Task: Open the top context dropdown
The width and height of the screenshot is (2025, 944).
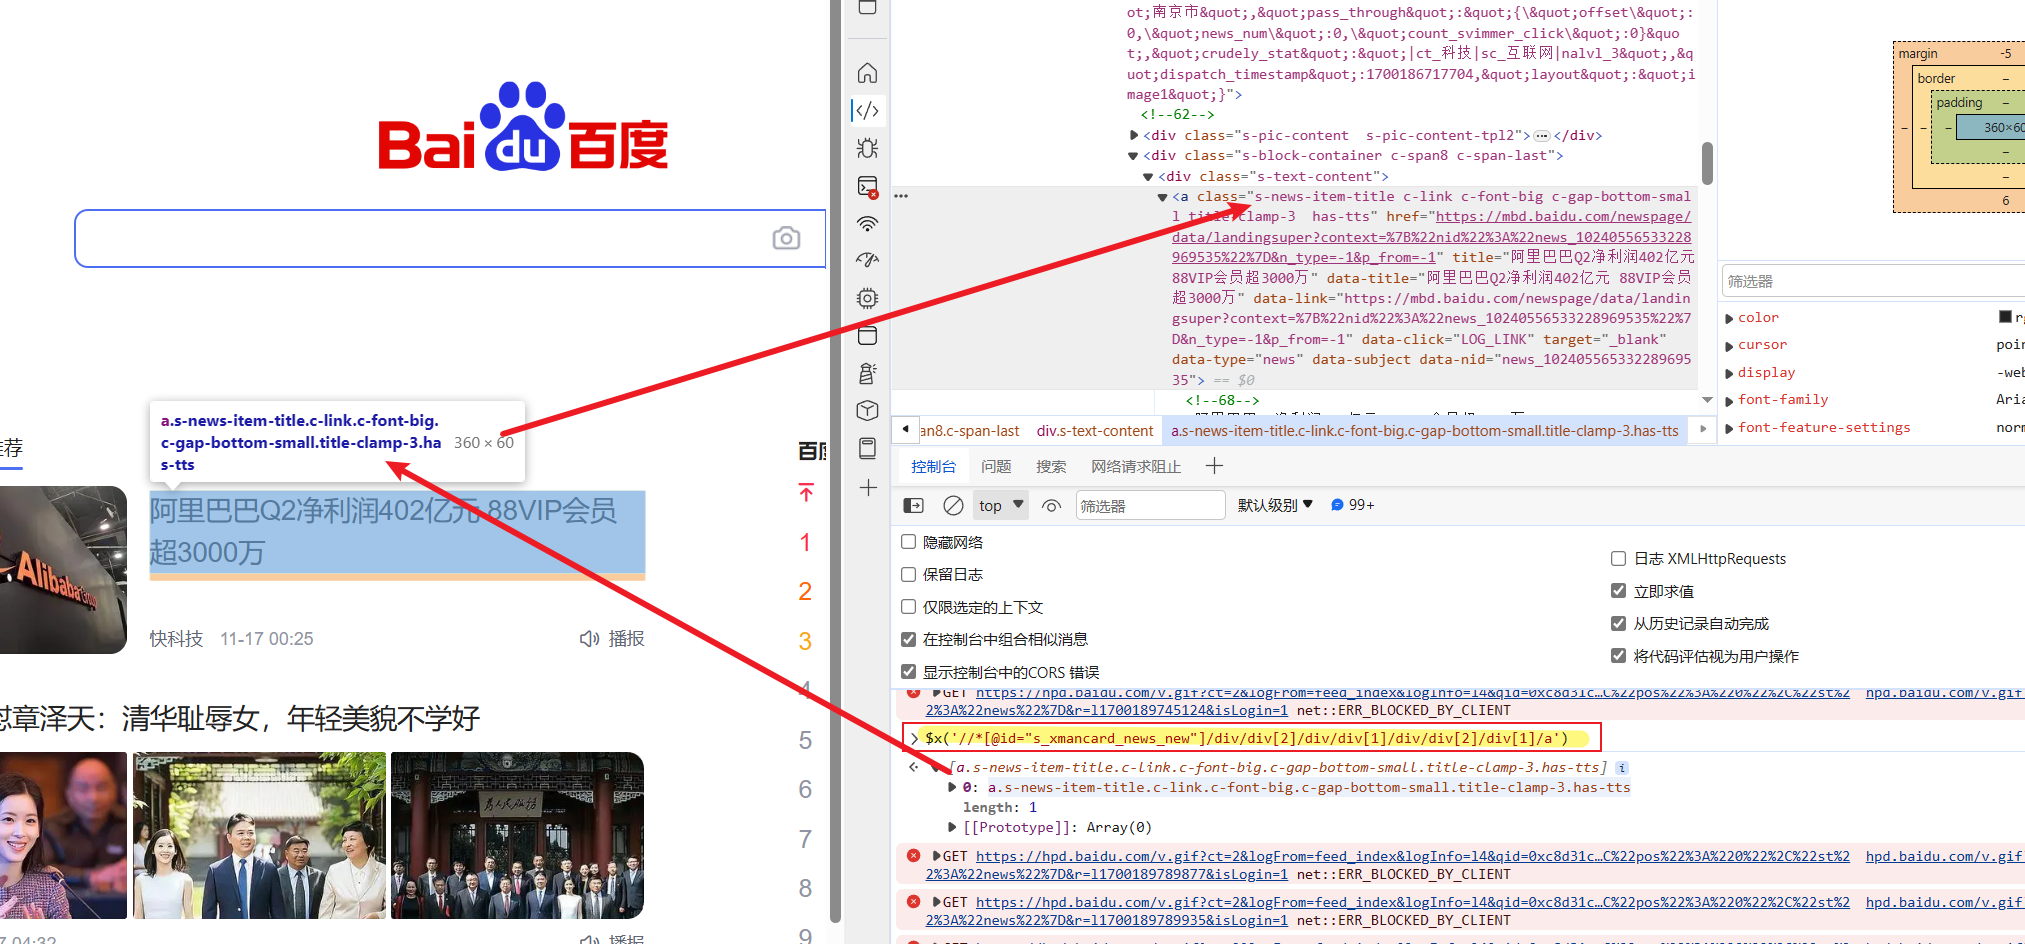Action: pos(1001,506)
